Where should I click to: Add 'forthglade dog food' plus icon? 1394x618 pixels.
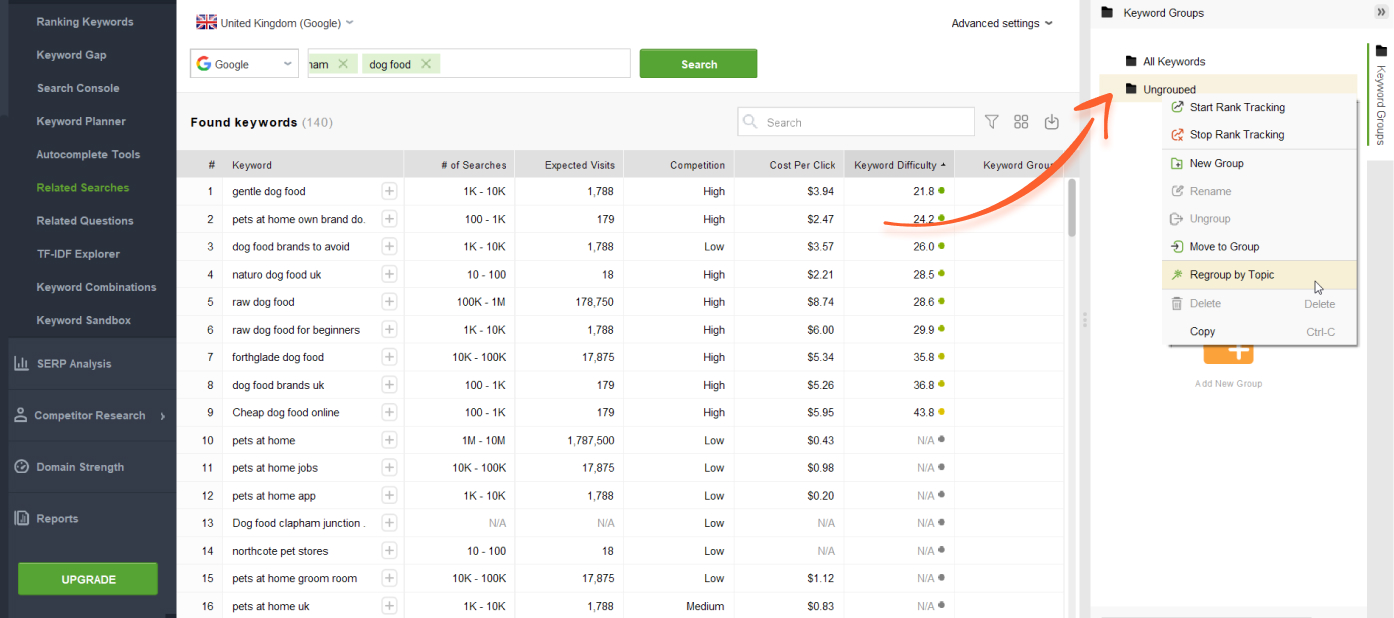pos(389,357)
